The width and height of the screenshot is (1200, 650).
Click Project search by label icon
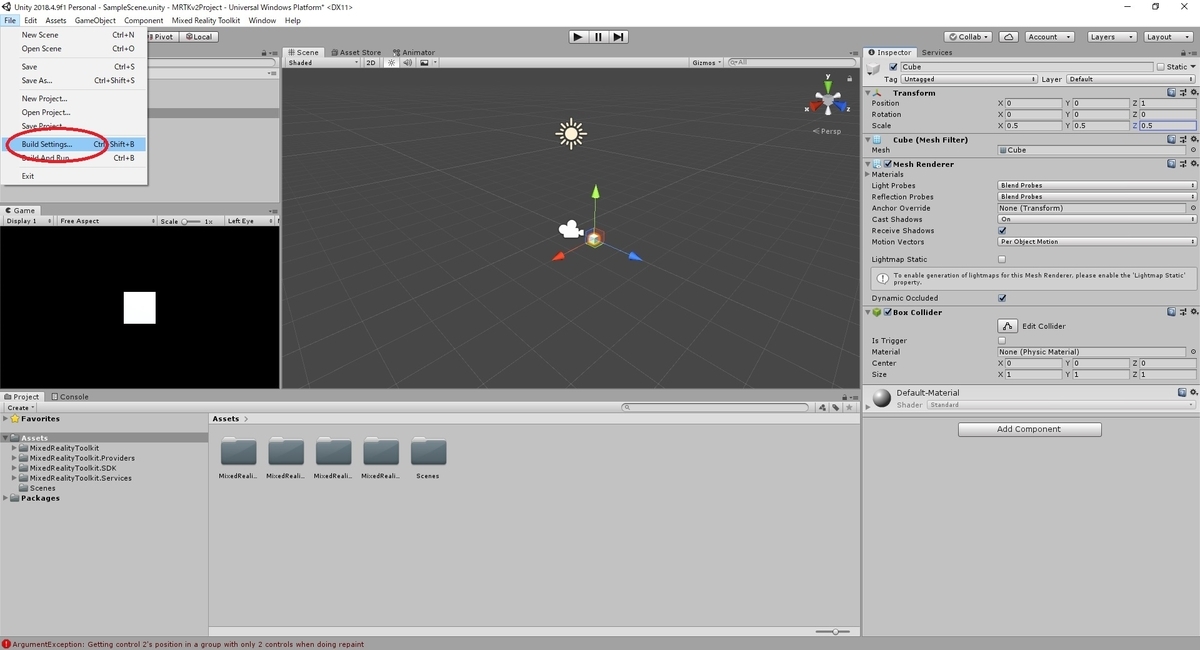coord(836,408)
